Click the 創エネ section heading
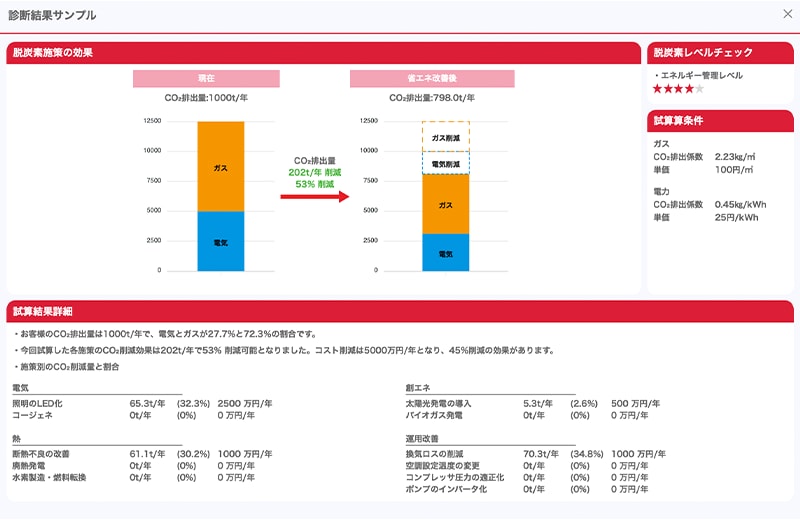Viewport: 800px width, 520px height. pos(418,388)
